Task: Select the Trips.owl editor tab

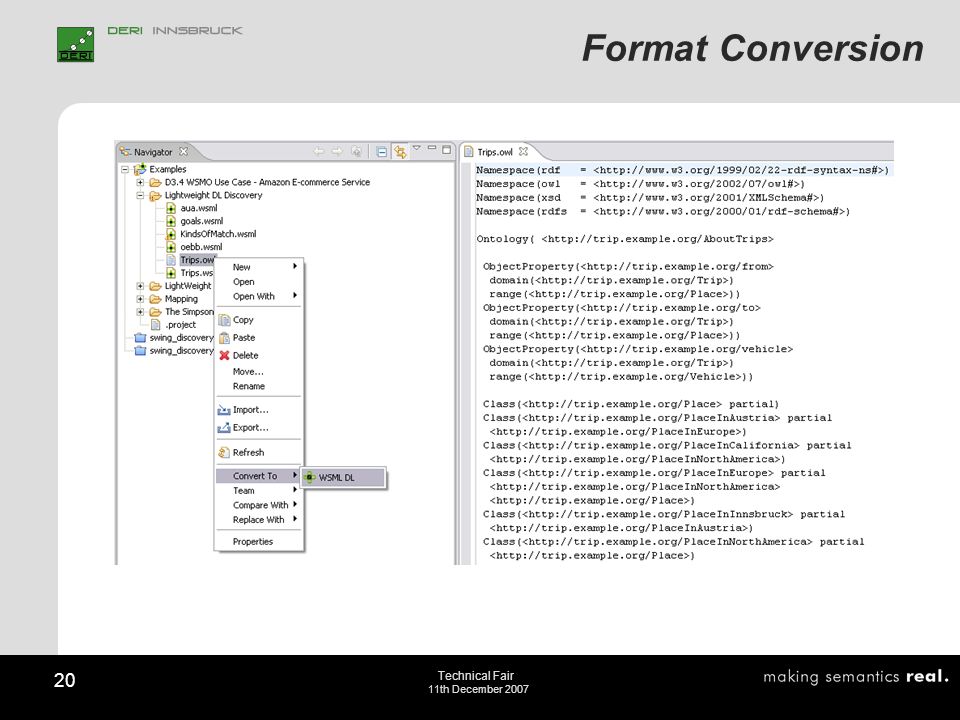Action: 495,152
